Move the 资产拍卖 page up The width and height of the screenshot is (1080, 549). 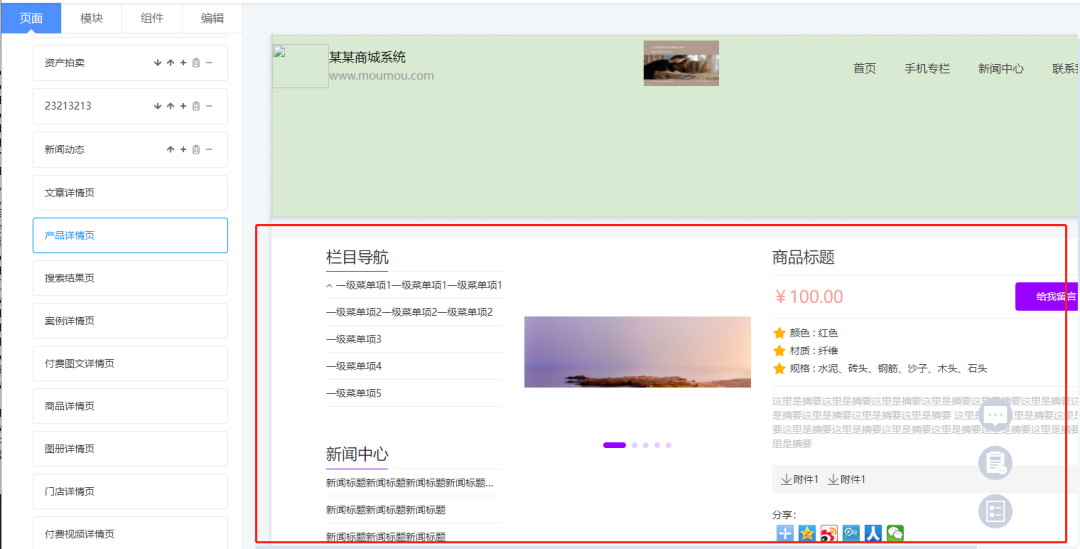(x=170, y=63)
